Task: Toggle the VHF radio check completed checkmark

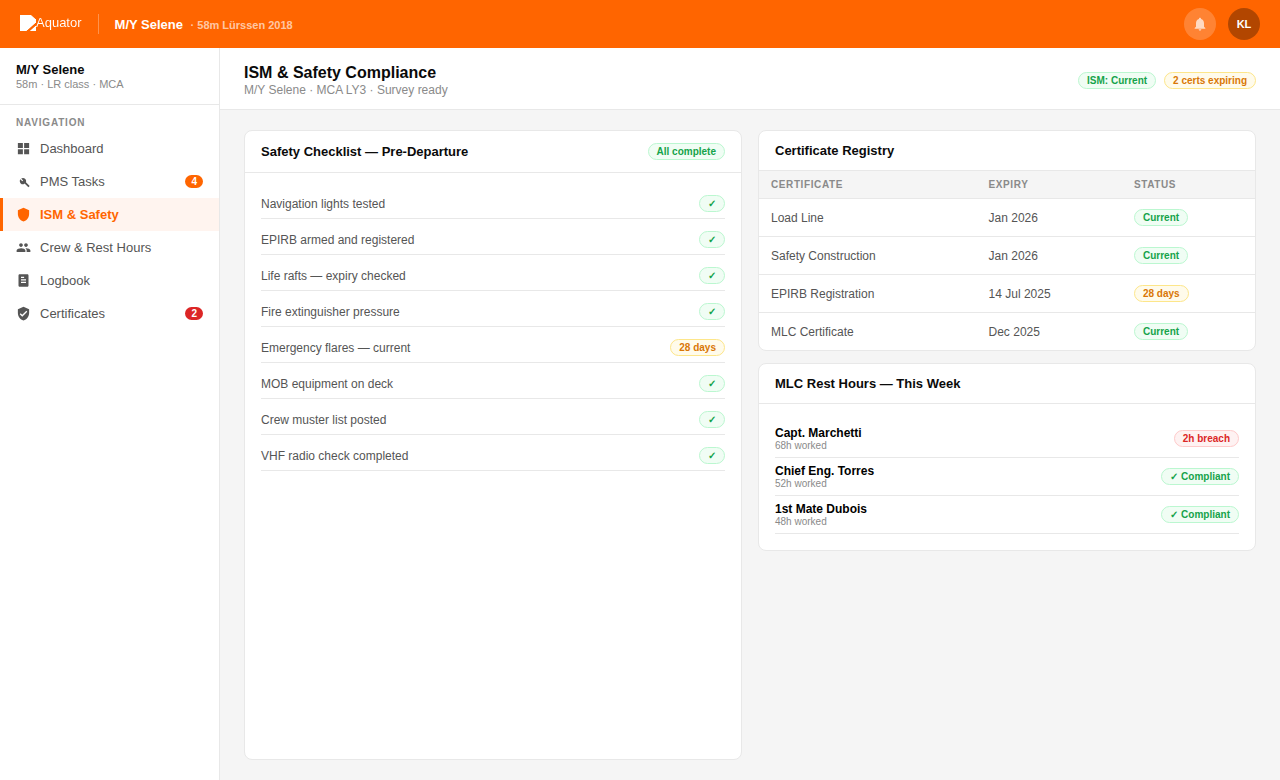Action: 712,456
